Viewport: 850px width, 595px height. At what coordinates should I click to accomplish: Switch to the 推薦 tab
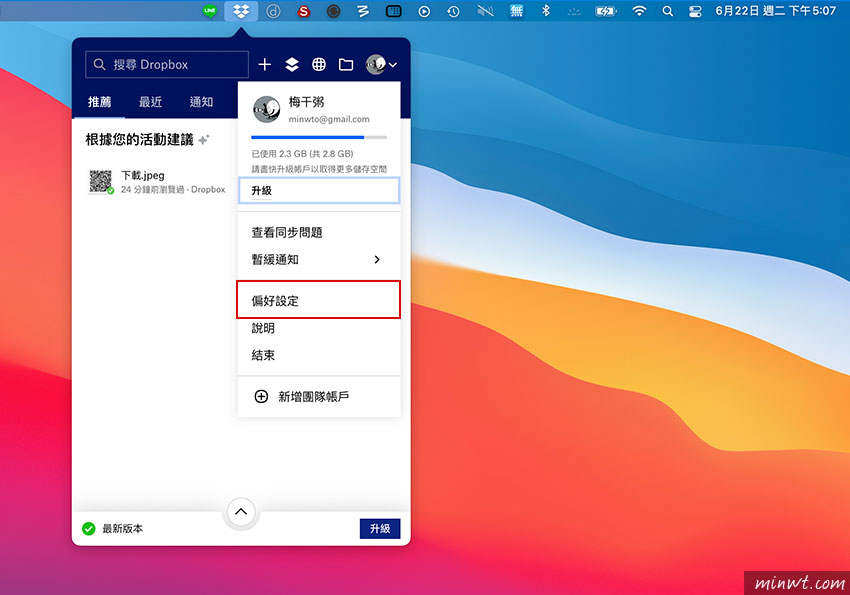(x=99, y=102)
